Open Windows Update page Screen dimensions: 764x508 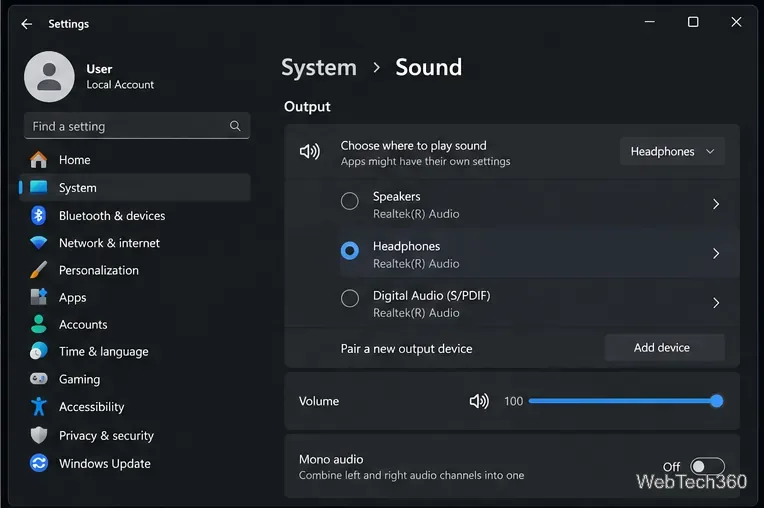tap(135, 463)
